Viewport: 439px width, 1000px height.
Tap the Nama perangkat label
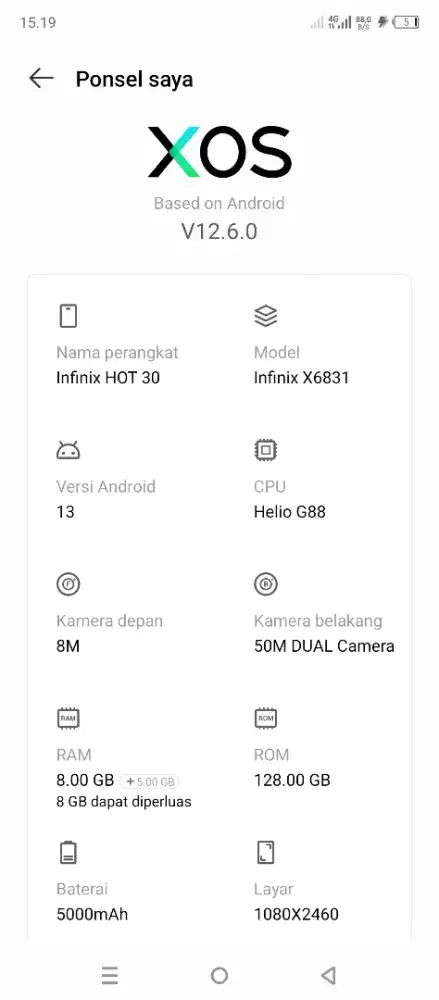117,353
